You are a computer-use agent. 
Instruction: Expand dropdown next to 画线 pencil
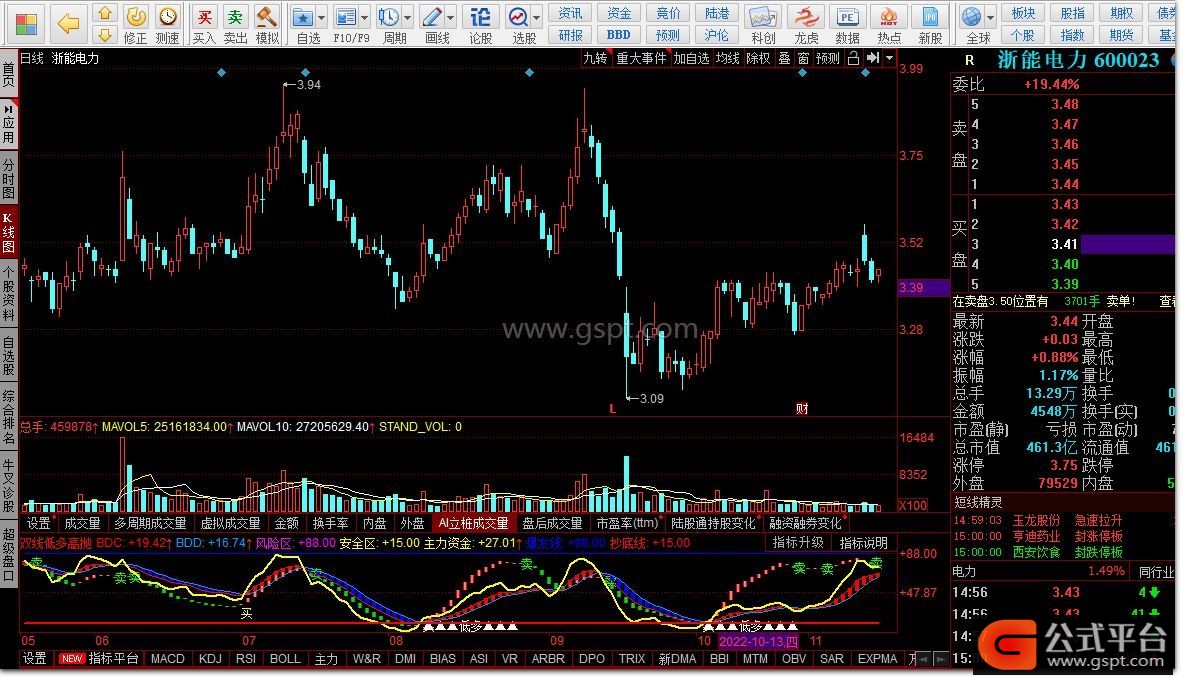click(x=451, y=17)
